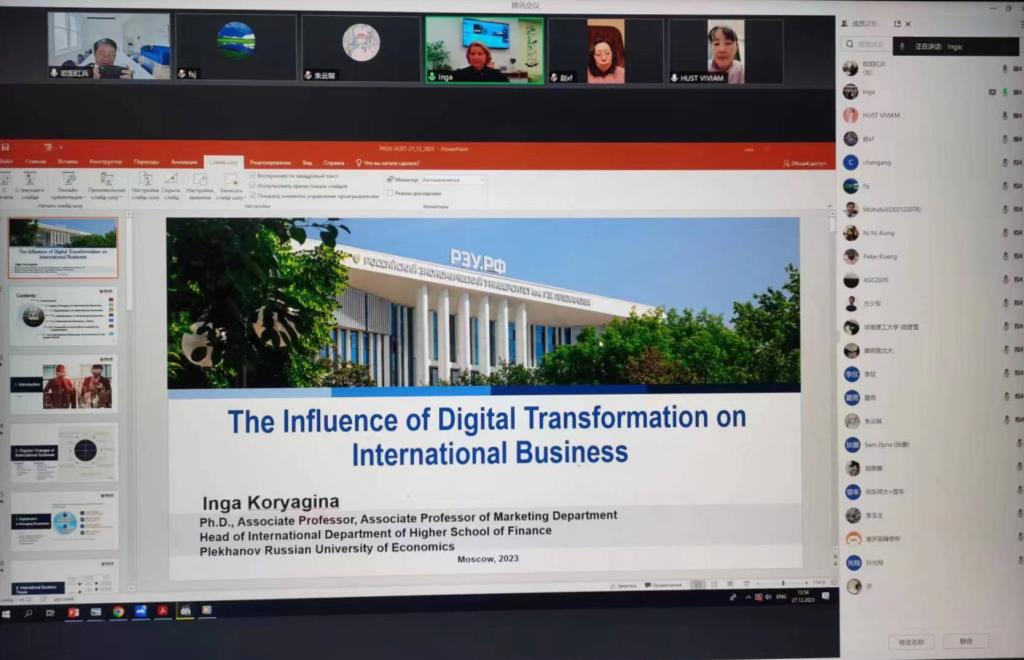Open the Monitor dropdown in the ribbon
The image size is (1024, 660).
pyautogui.click(x=452, y=180)
